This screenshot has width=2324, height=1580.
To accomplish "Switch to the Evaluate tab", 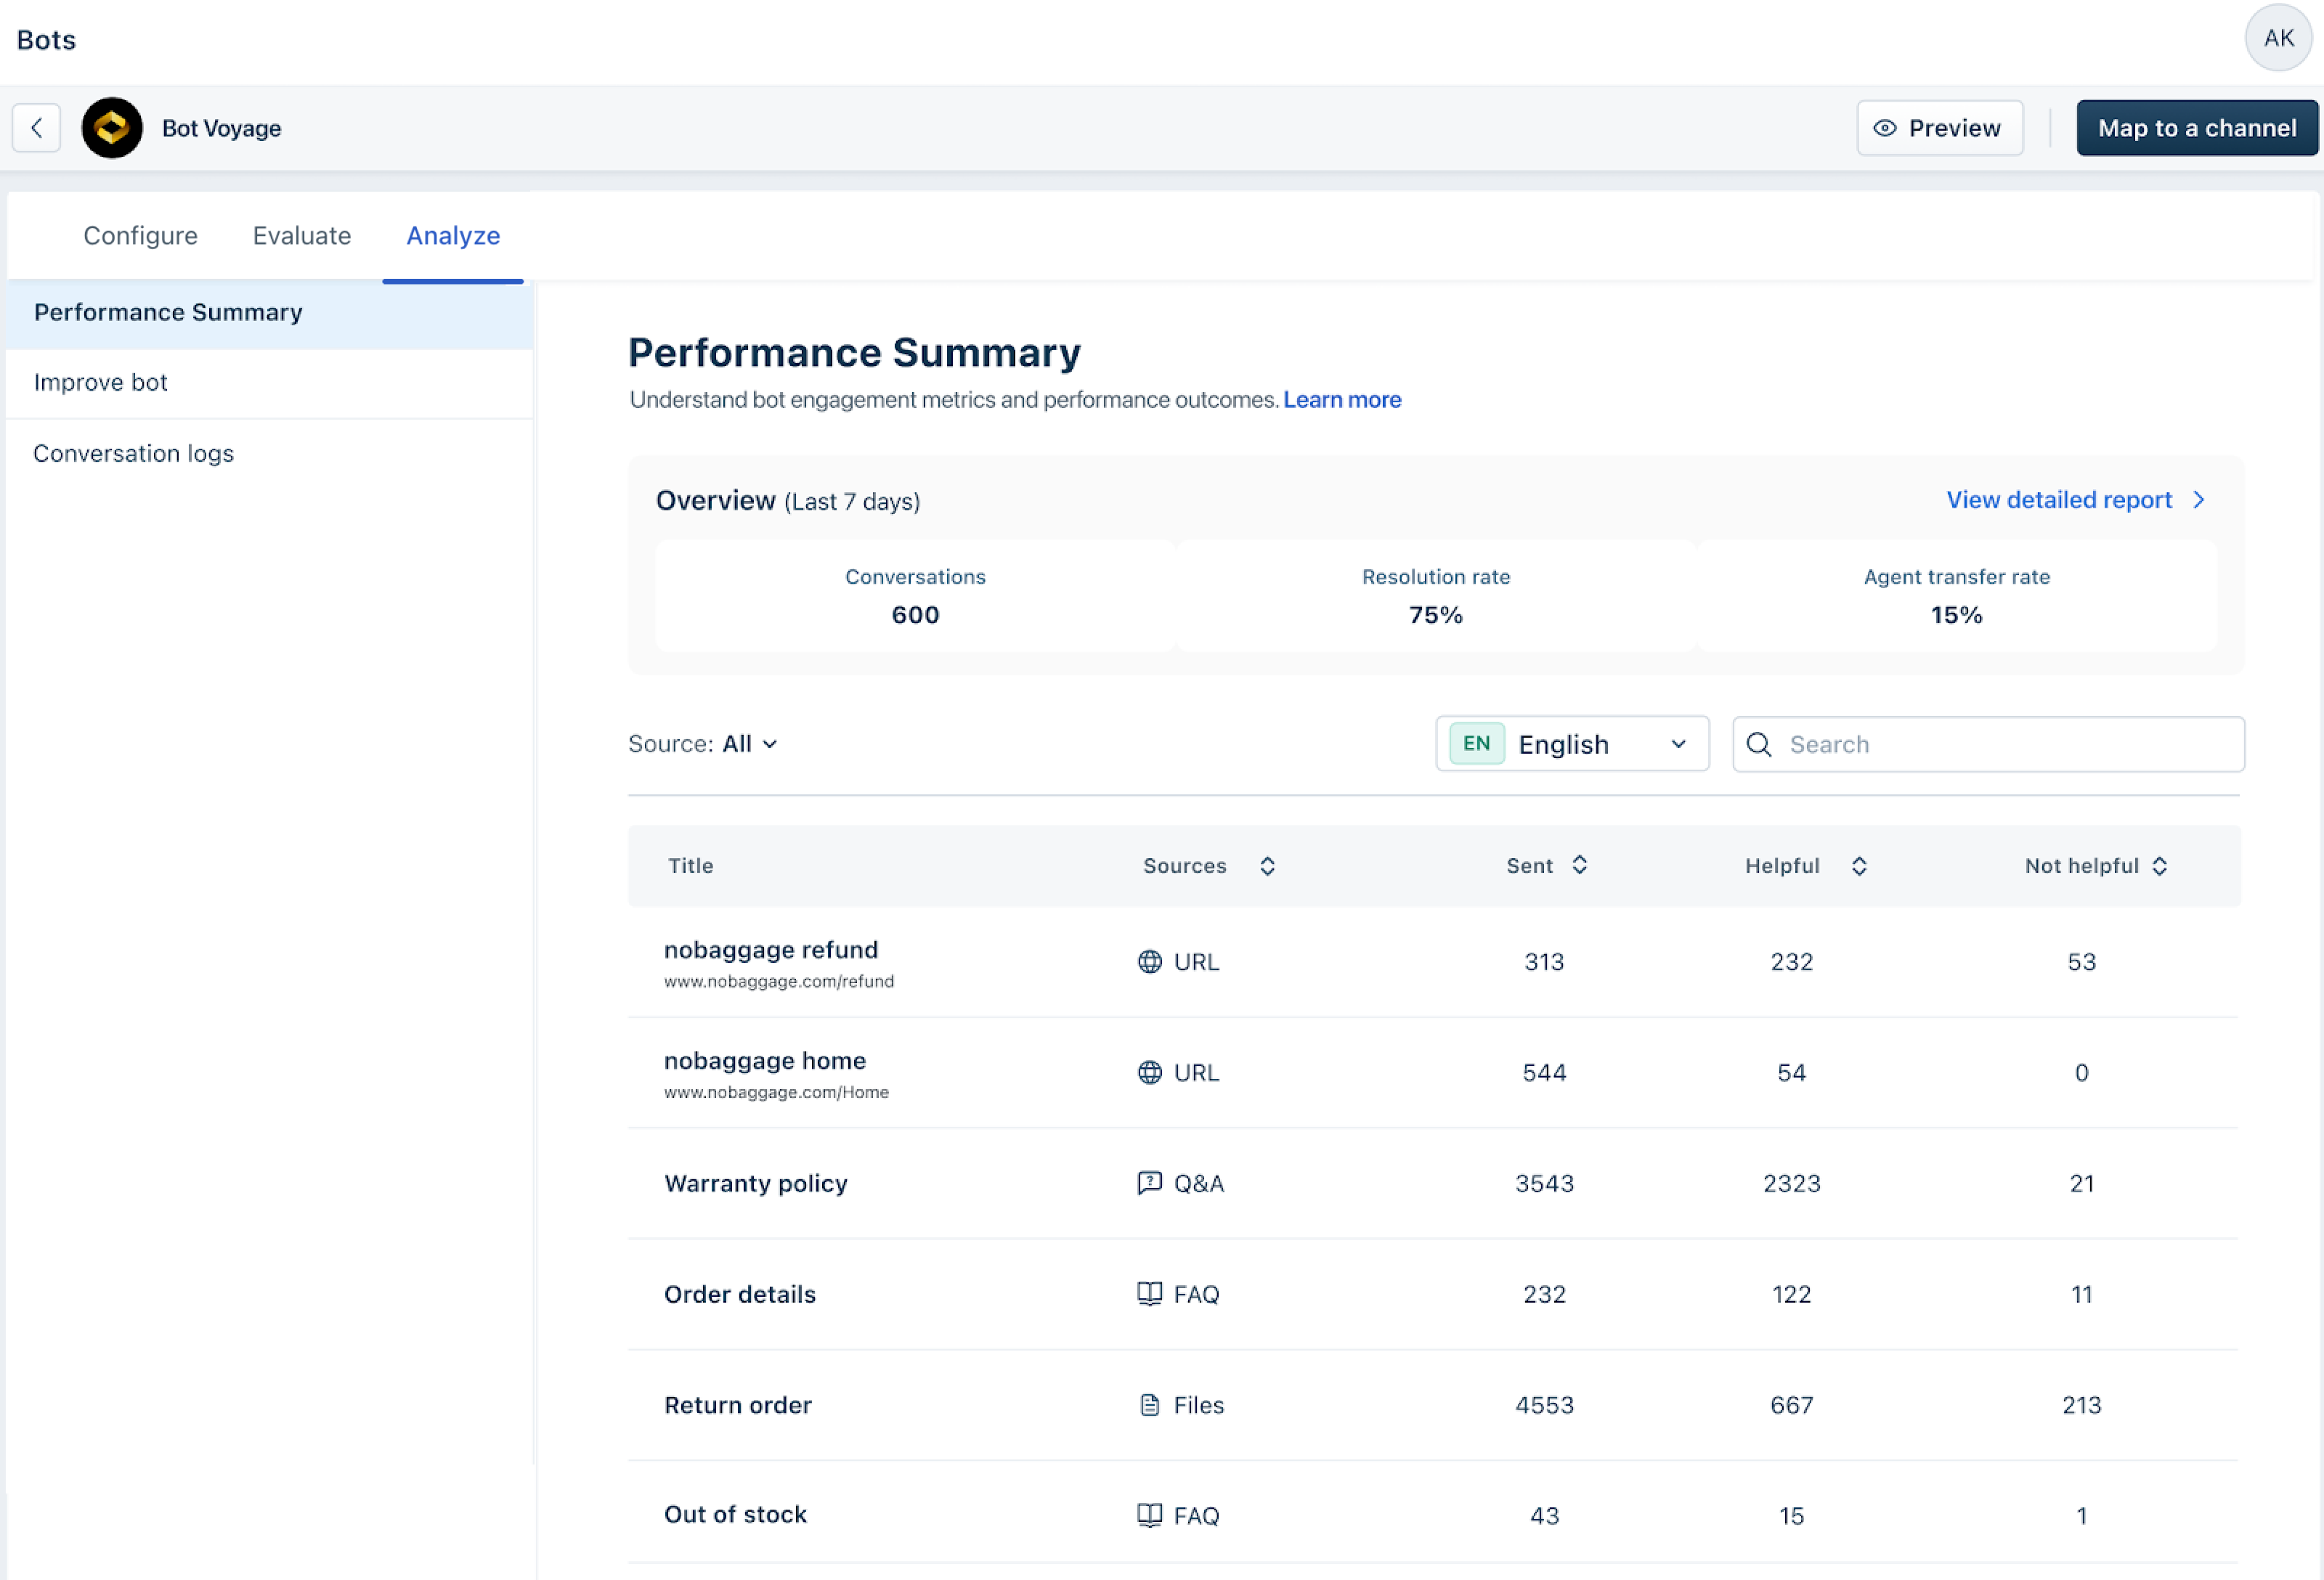I will coord(302,236).
